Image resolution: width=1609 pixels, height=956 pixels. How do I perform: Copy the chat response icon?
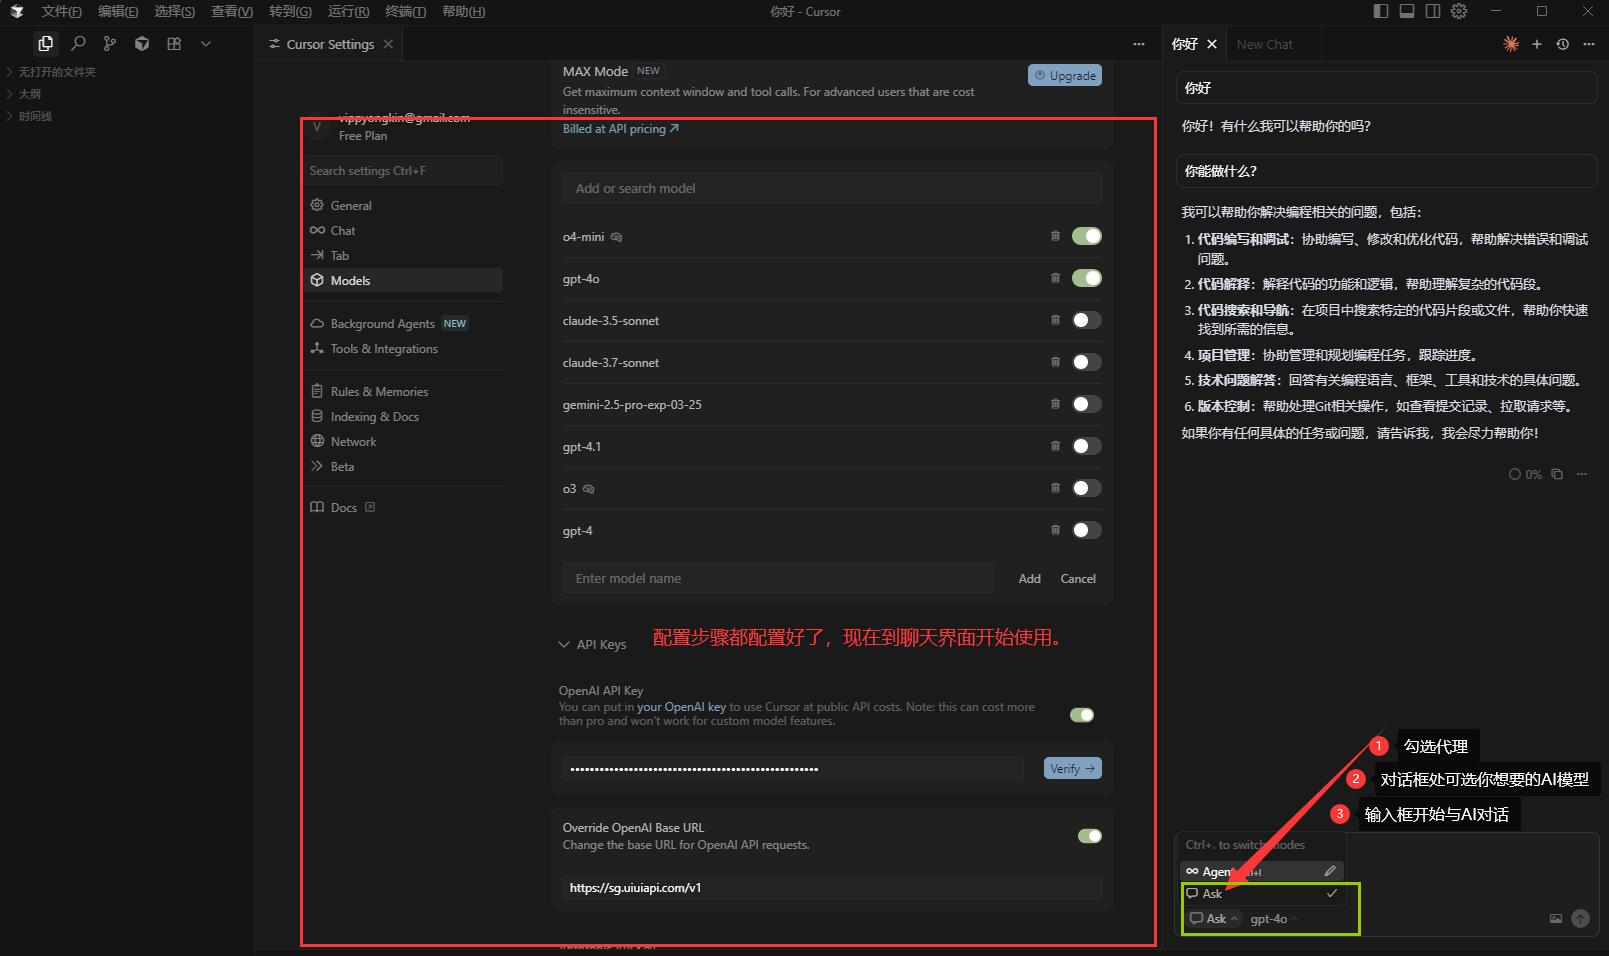(x=1557, y=474)
